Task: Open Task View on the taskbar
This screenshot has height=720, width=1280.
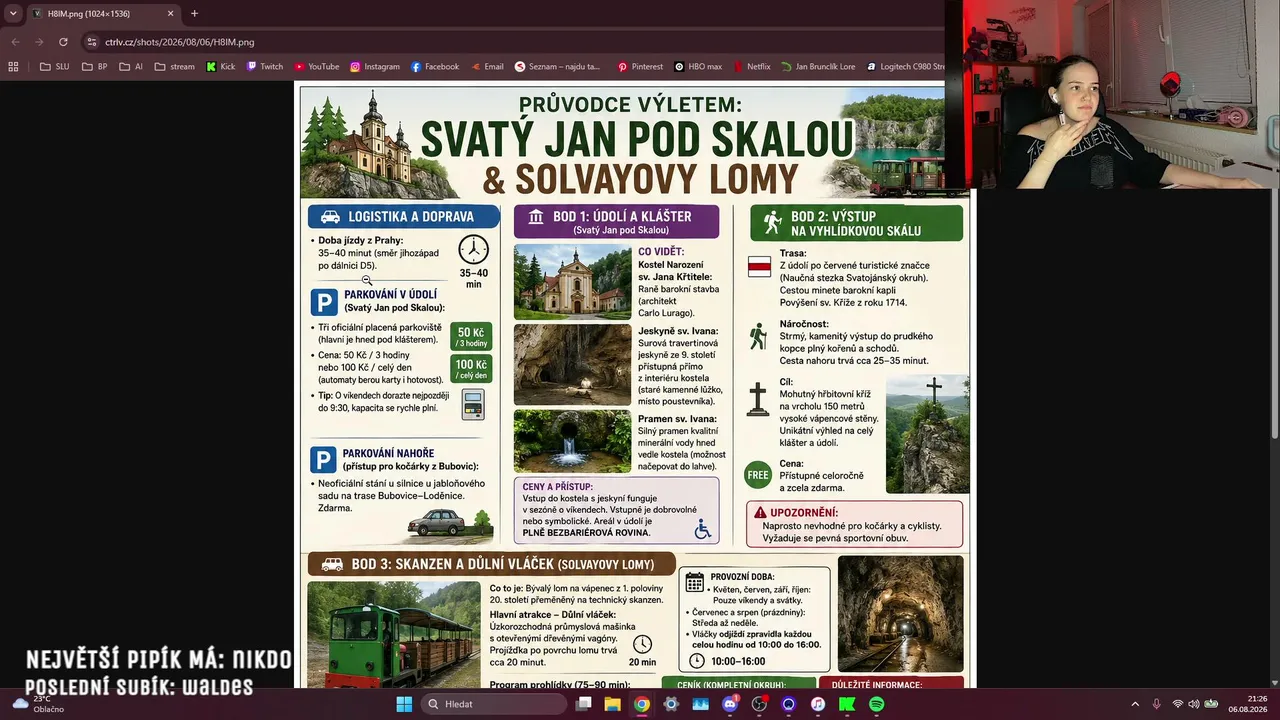Action: [x=584, y=704]
